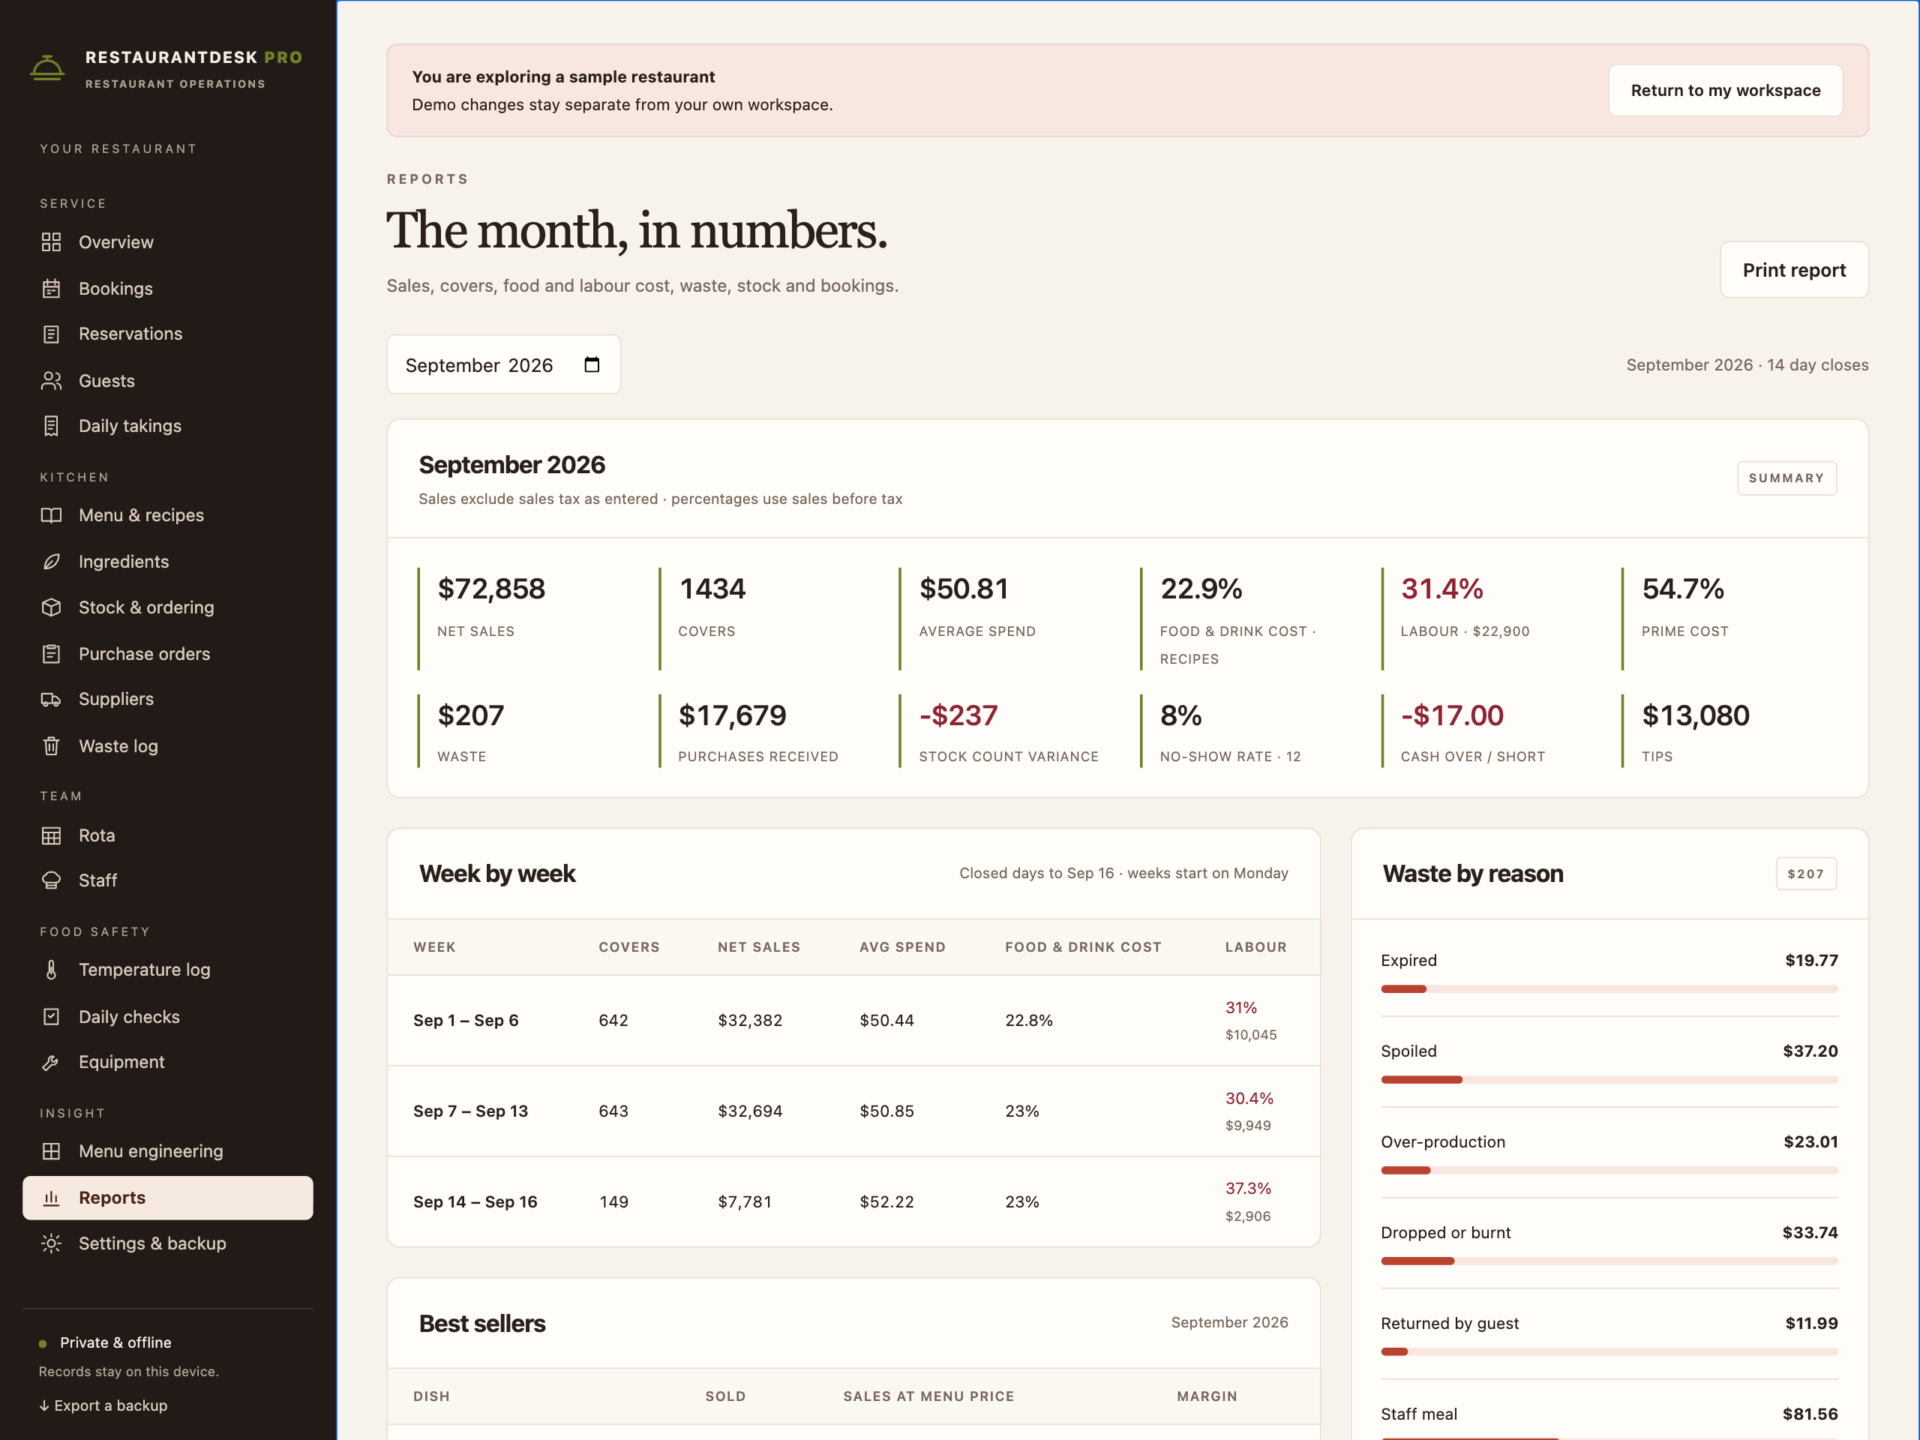Screen dimensions: 1920x1440
Task: Click the SUMMARY badge
Action: click(1786, 478)
